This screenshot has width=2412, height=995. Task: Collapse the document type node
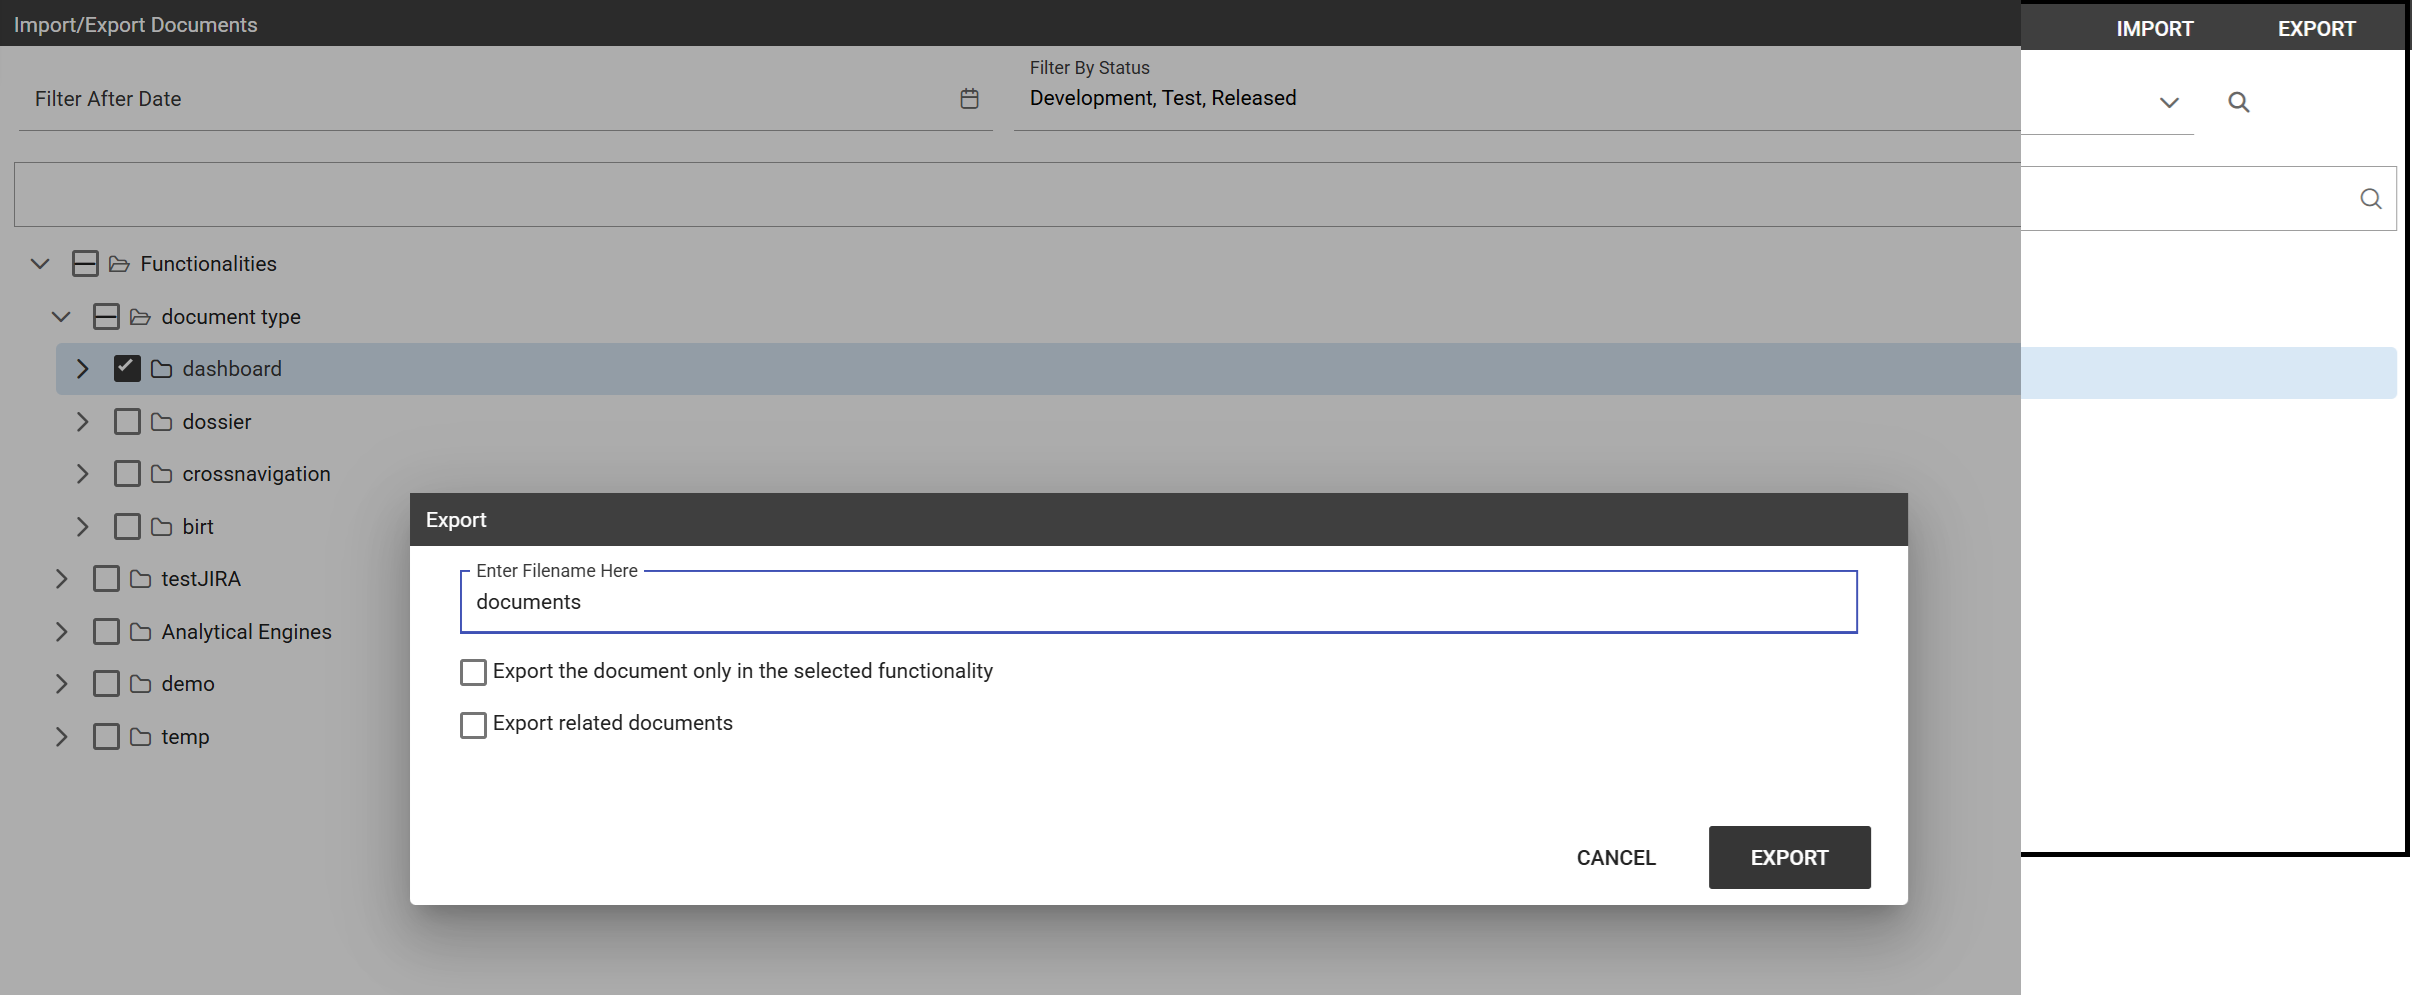(61, 317)
